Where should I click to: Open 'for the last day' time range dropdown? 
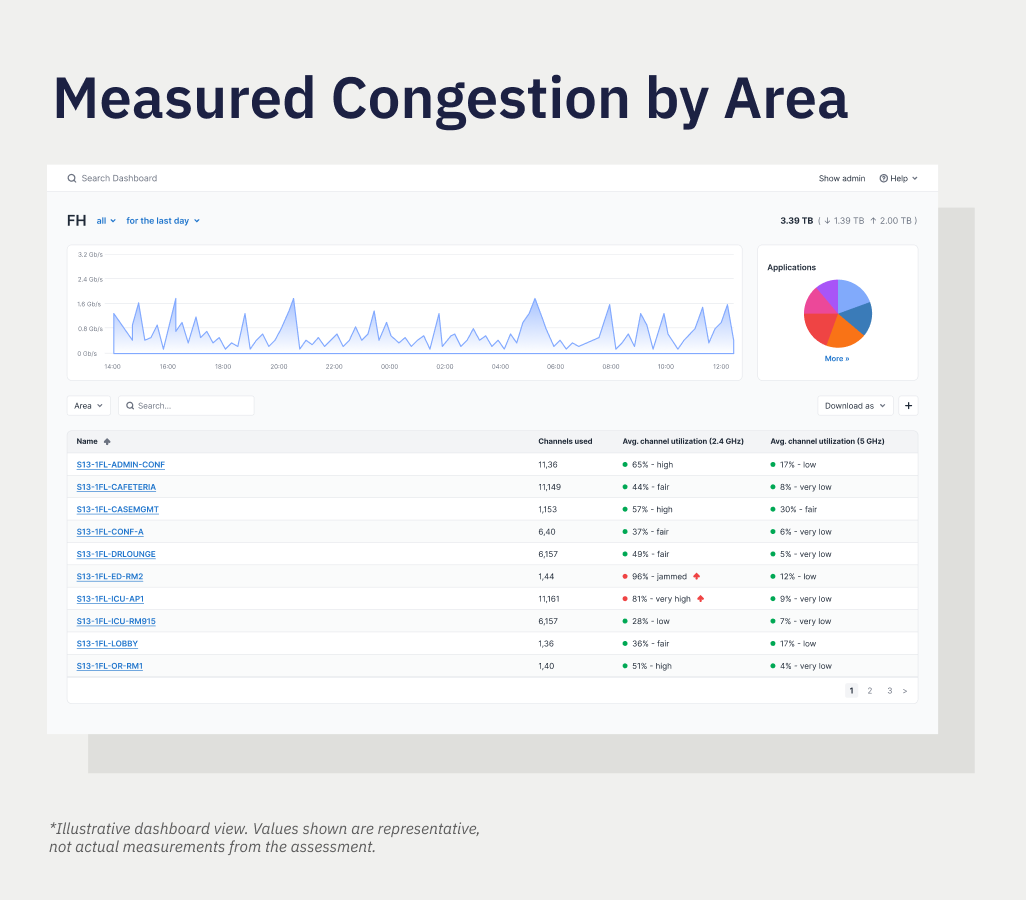click(163, 221)
